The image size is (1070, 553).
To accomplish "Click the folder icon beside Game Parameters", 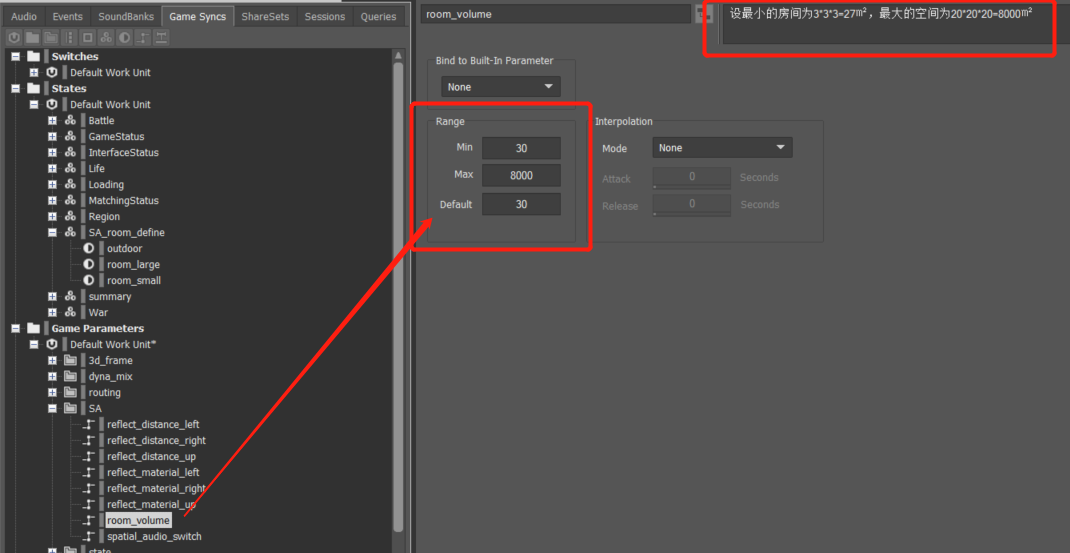I will coord(33,328).
